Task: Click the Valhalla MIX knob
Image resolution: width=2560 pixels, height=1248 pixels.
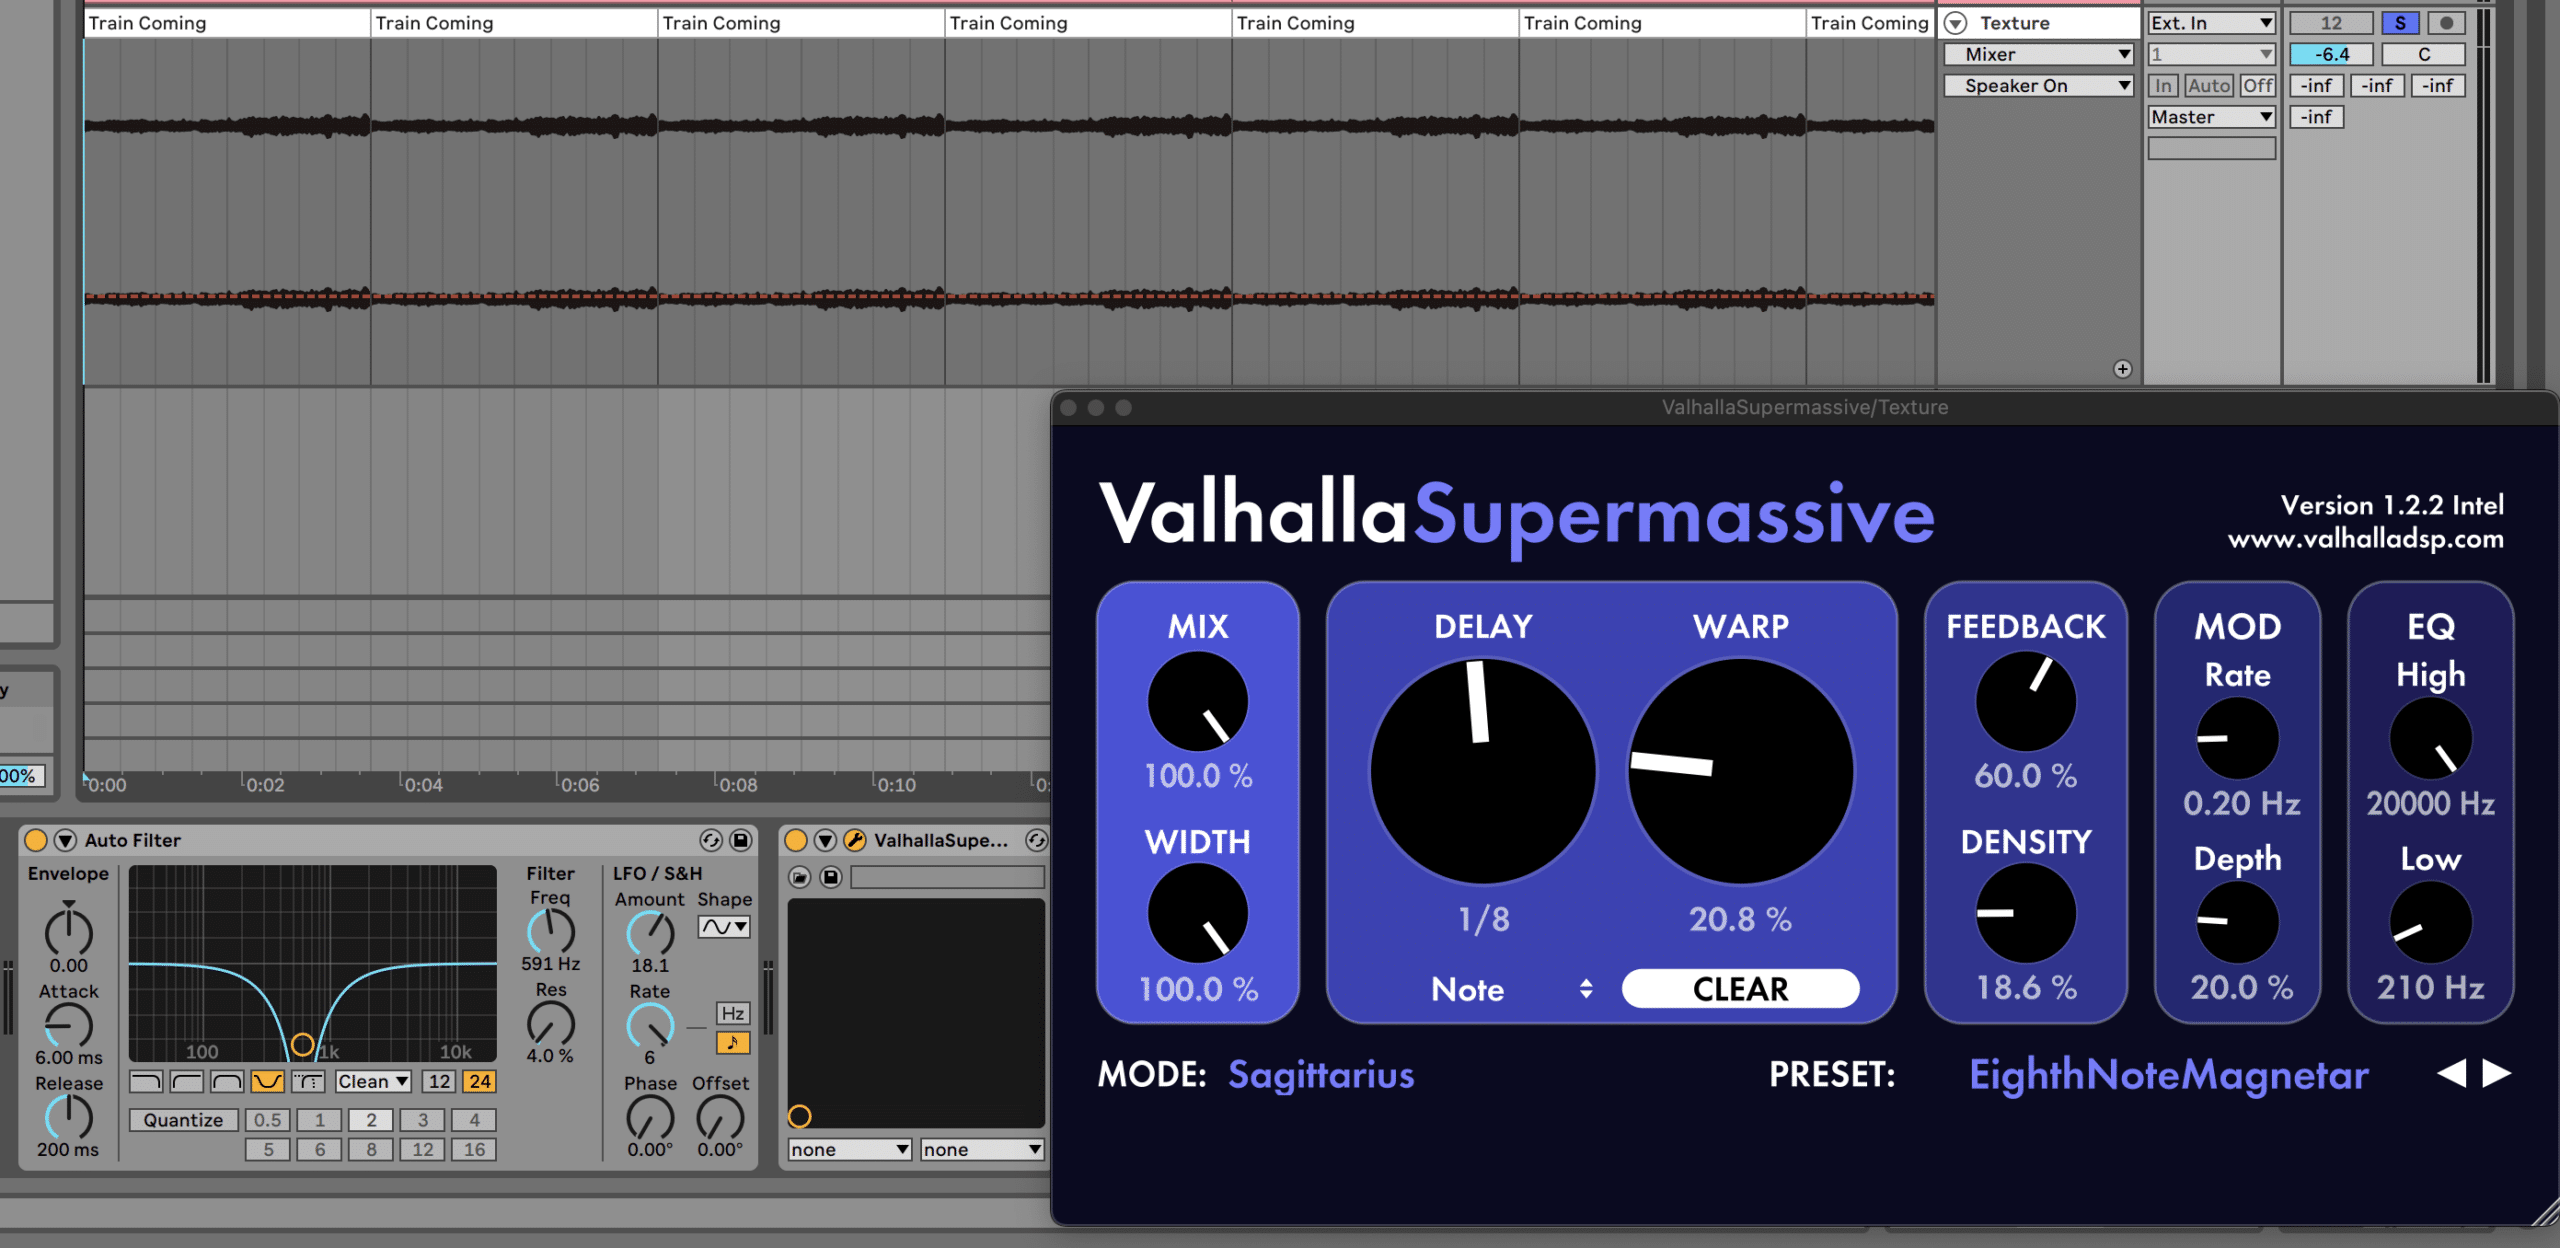Action: (1198, 701)
